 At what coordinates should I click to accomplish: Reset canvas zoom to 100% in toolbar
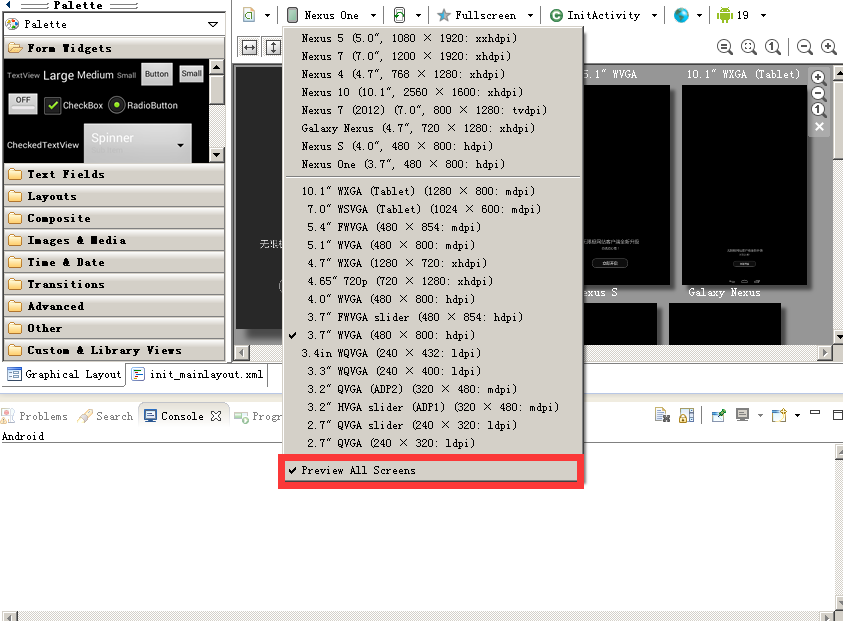click(773, 47)
